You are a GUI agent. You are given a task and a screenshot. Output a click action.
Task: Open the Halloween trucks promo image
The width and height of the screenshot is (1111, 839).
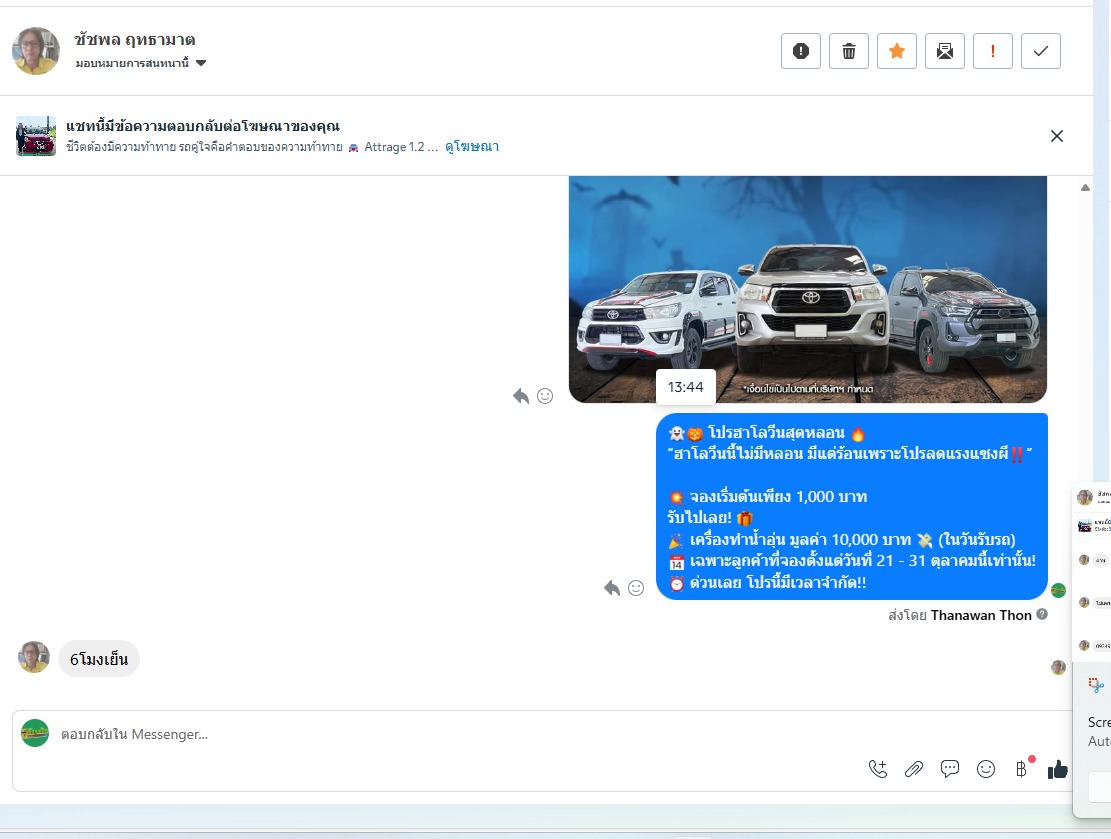(x=807, y=290)
